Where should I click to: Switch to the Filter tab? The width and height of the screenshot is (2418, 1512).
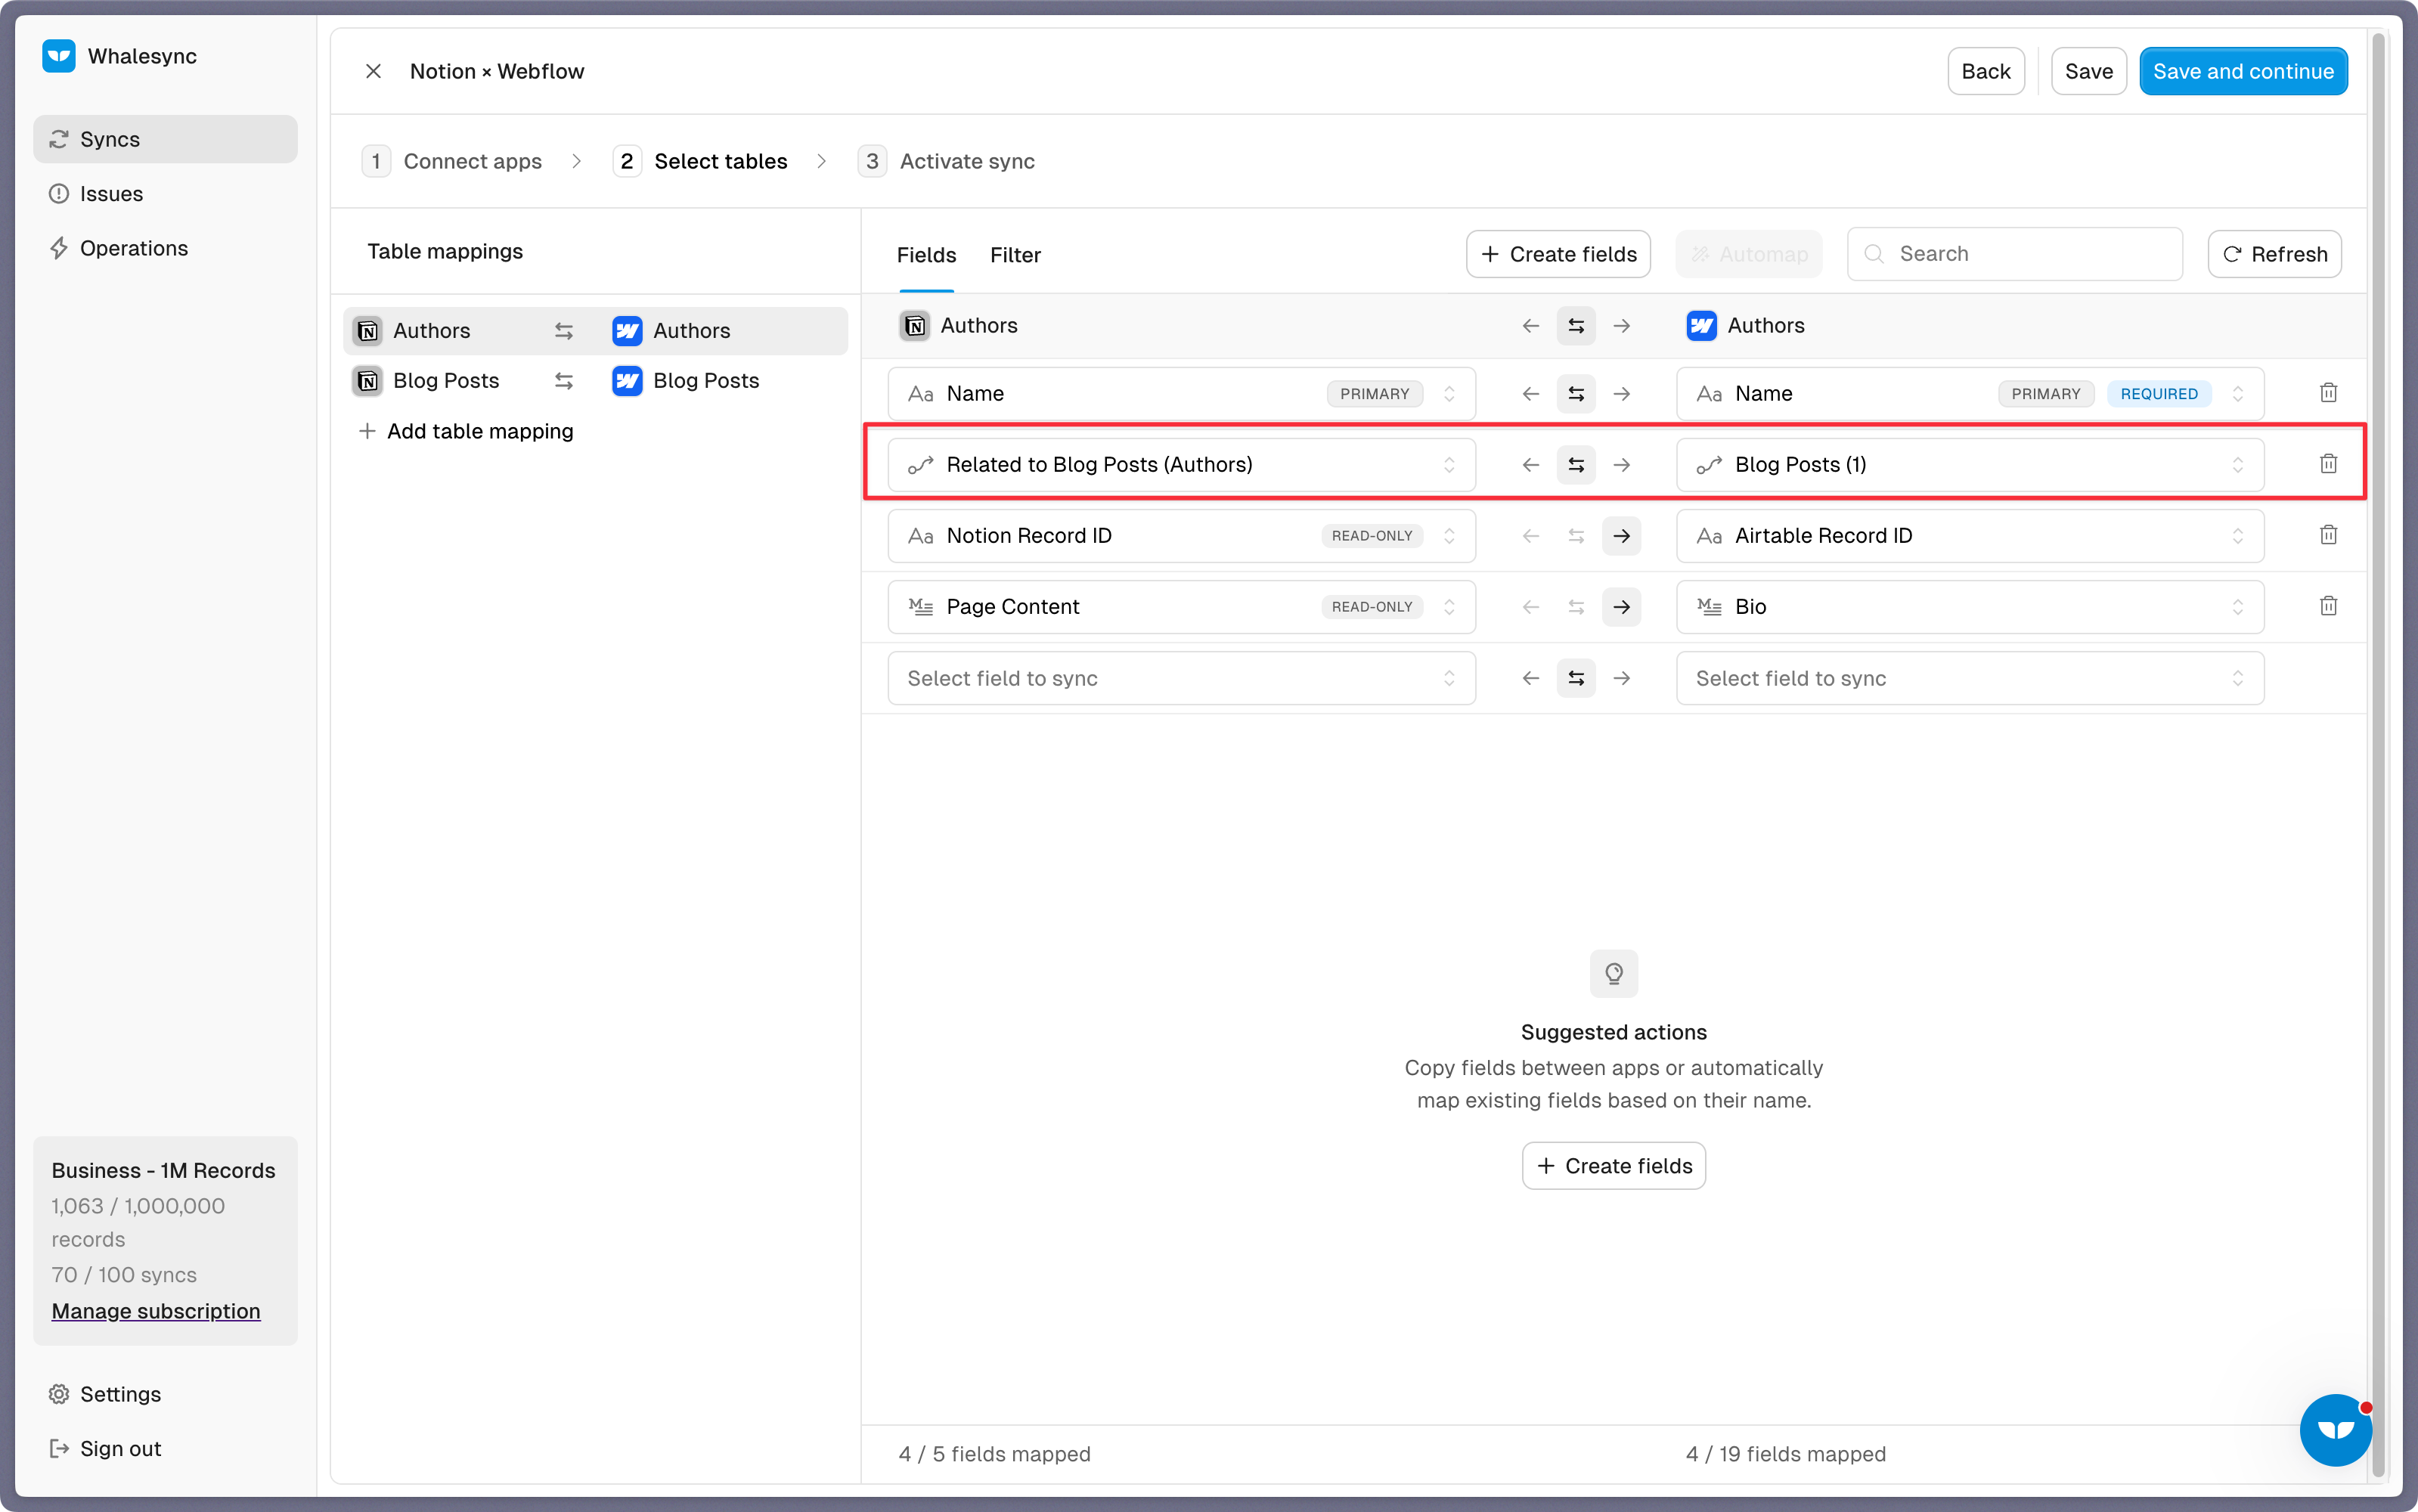pyautogui.click(x=1015, y=255)
